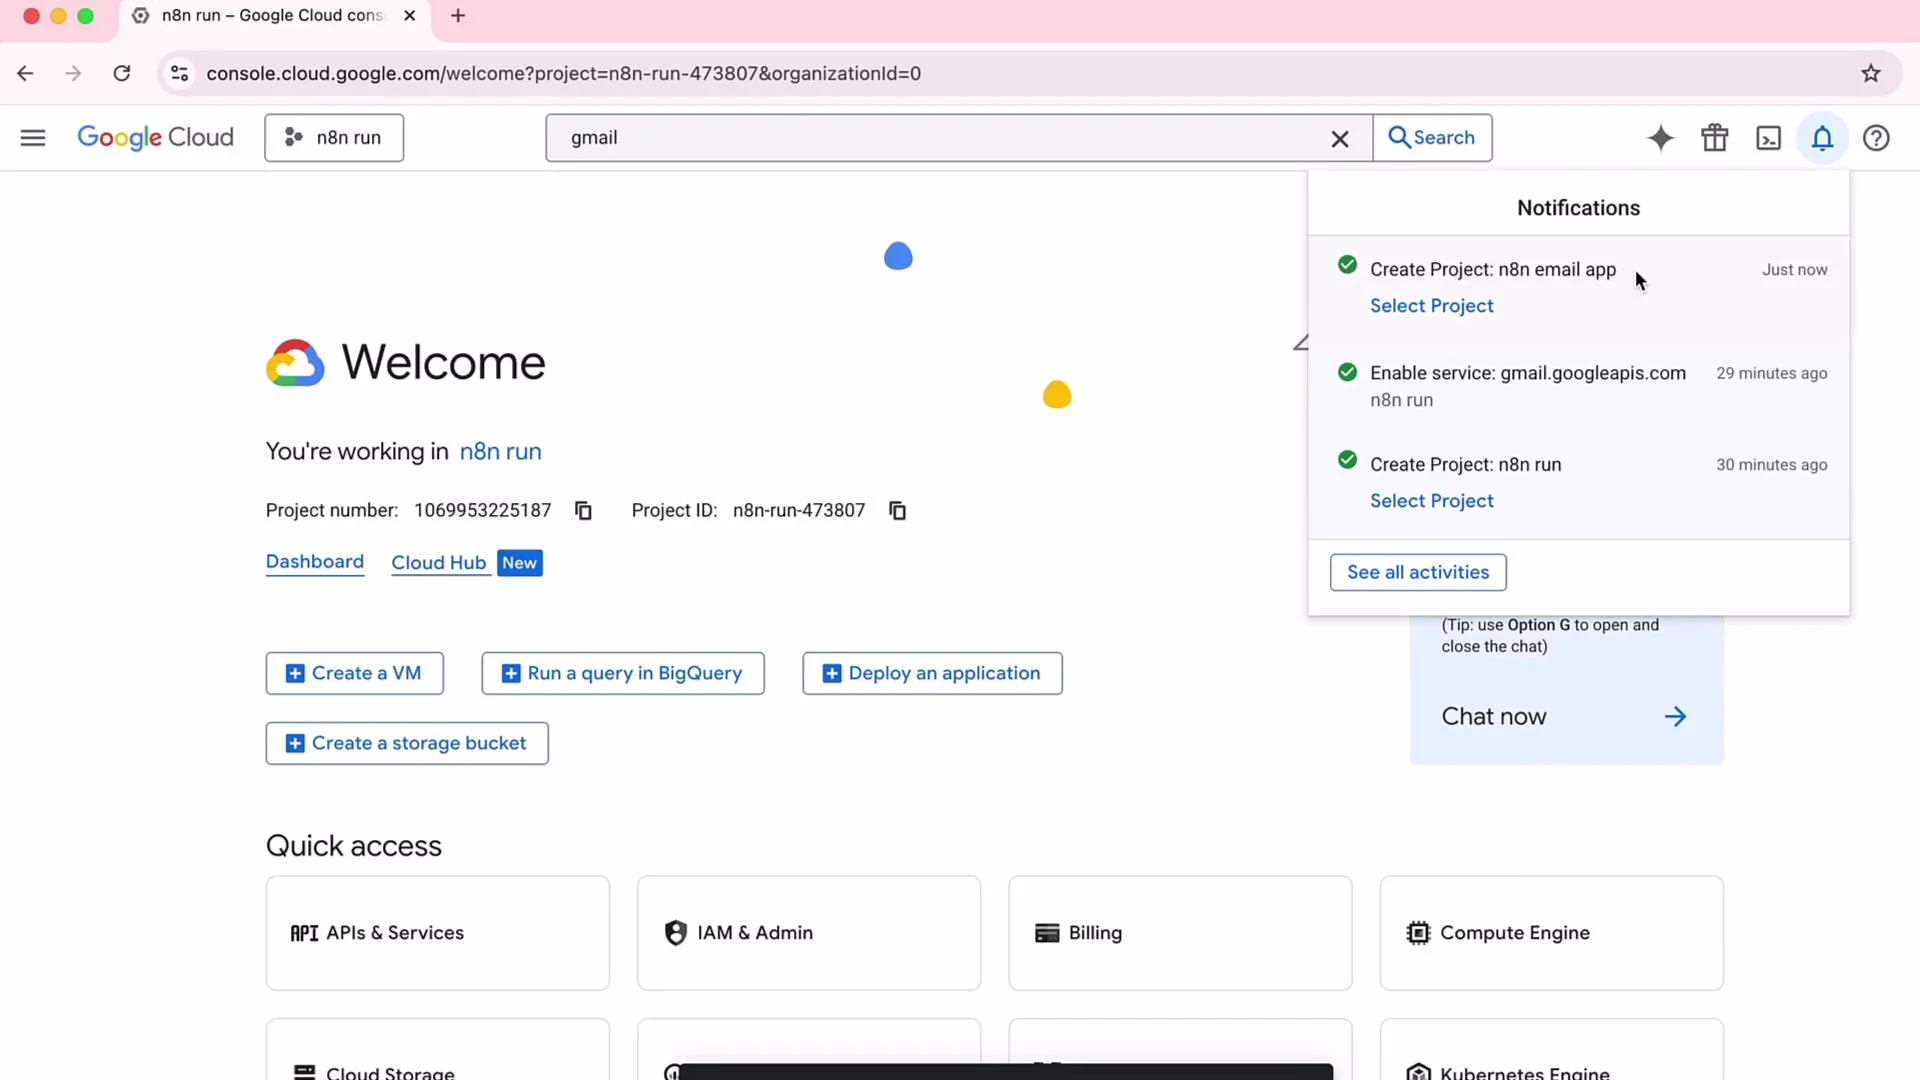Open the free trial gift icon
The width and height of the screenshot is (1920, 1080).
(1715, 138)
